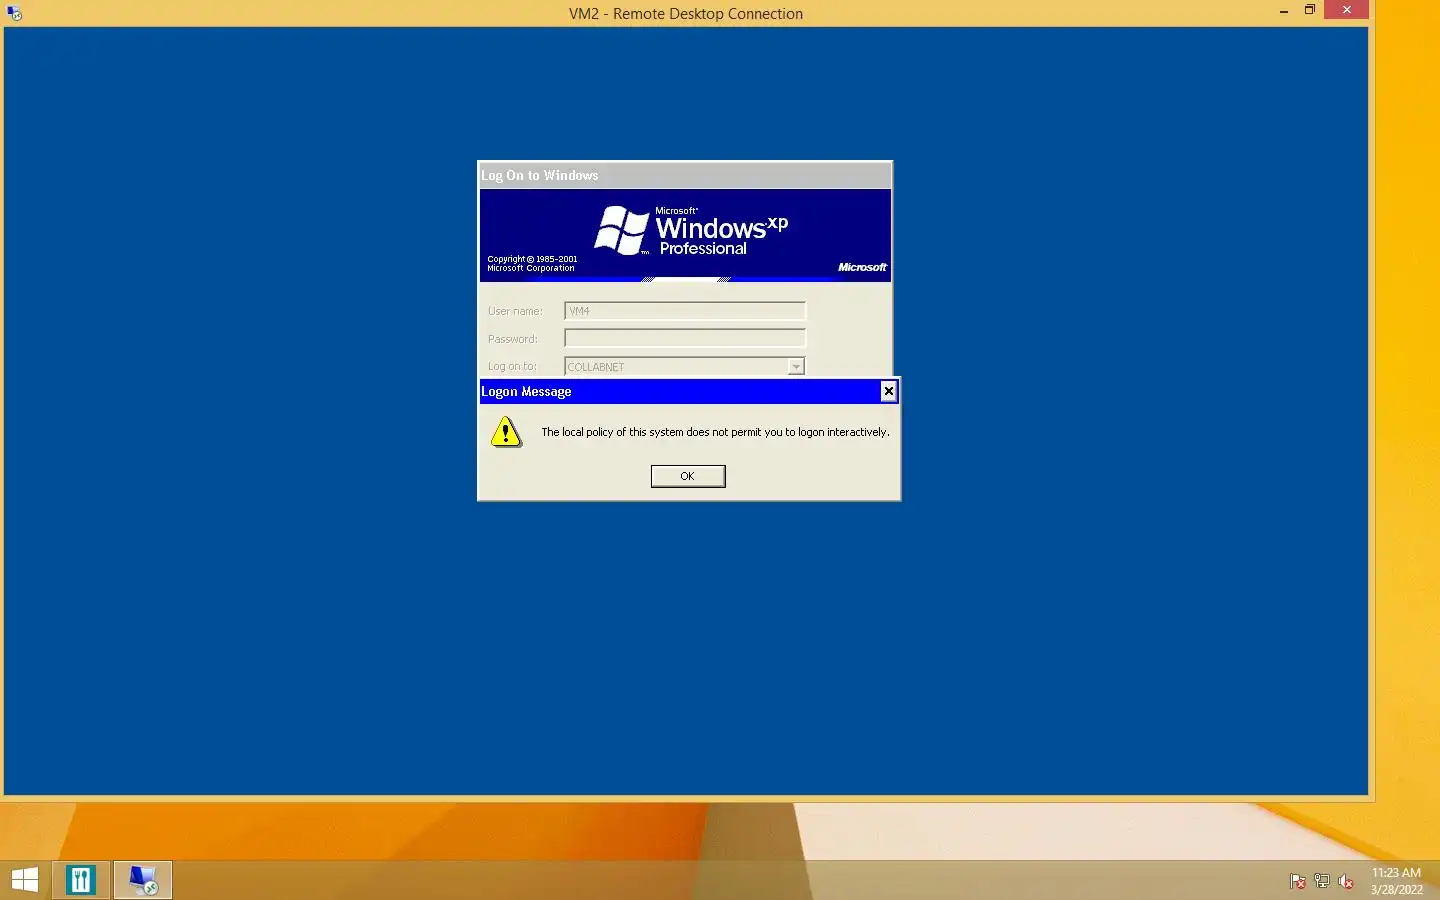Click the Action Center flag tray icon
The height and width of the screenshot is (900, 1440).
point(1298,881)
